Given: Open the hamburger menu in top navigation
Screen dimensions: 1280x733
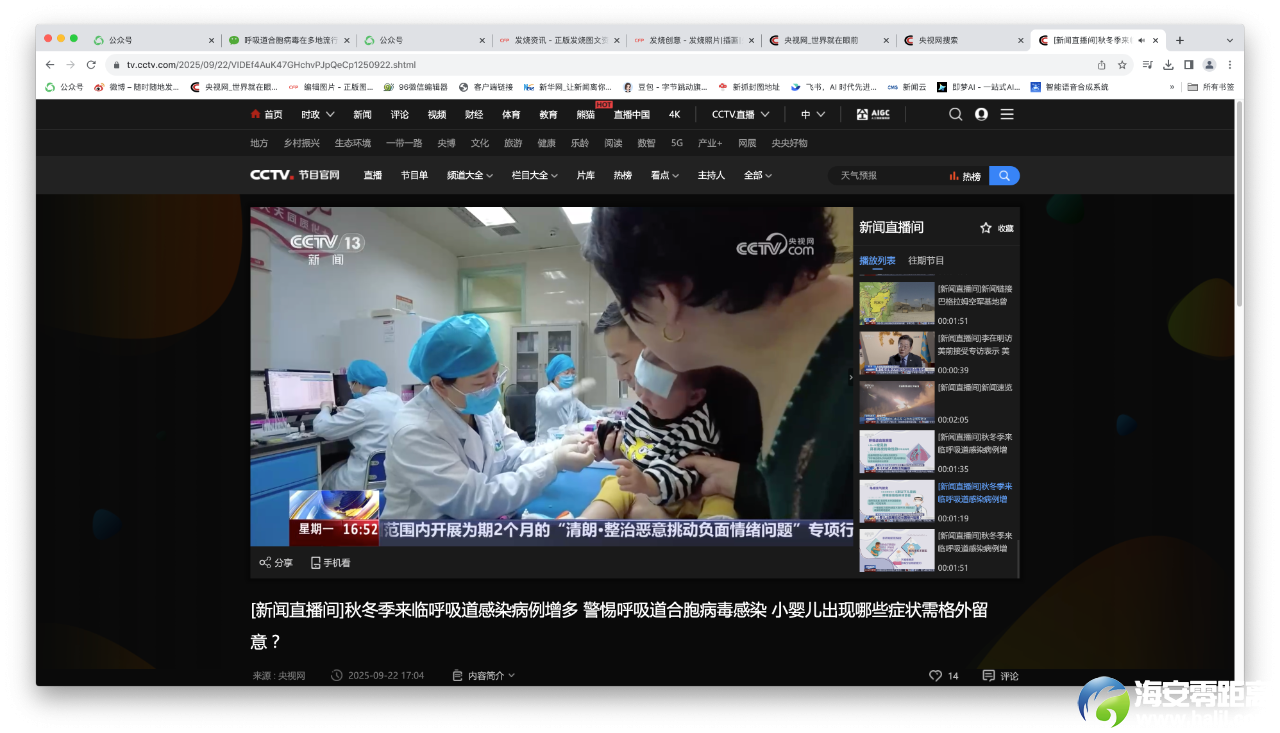Looking at the screenshot, I should point(1007,114).
